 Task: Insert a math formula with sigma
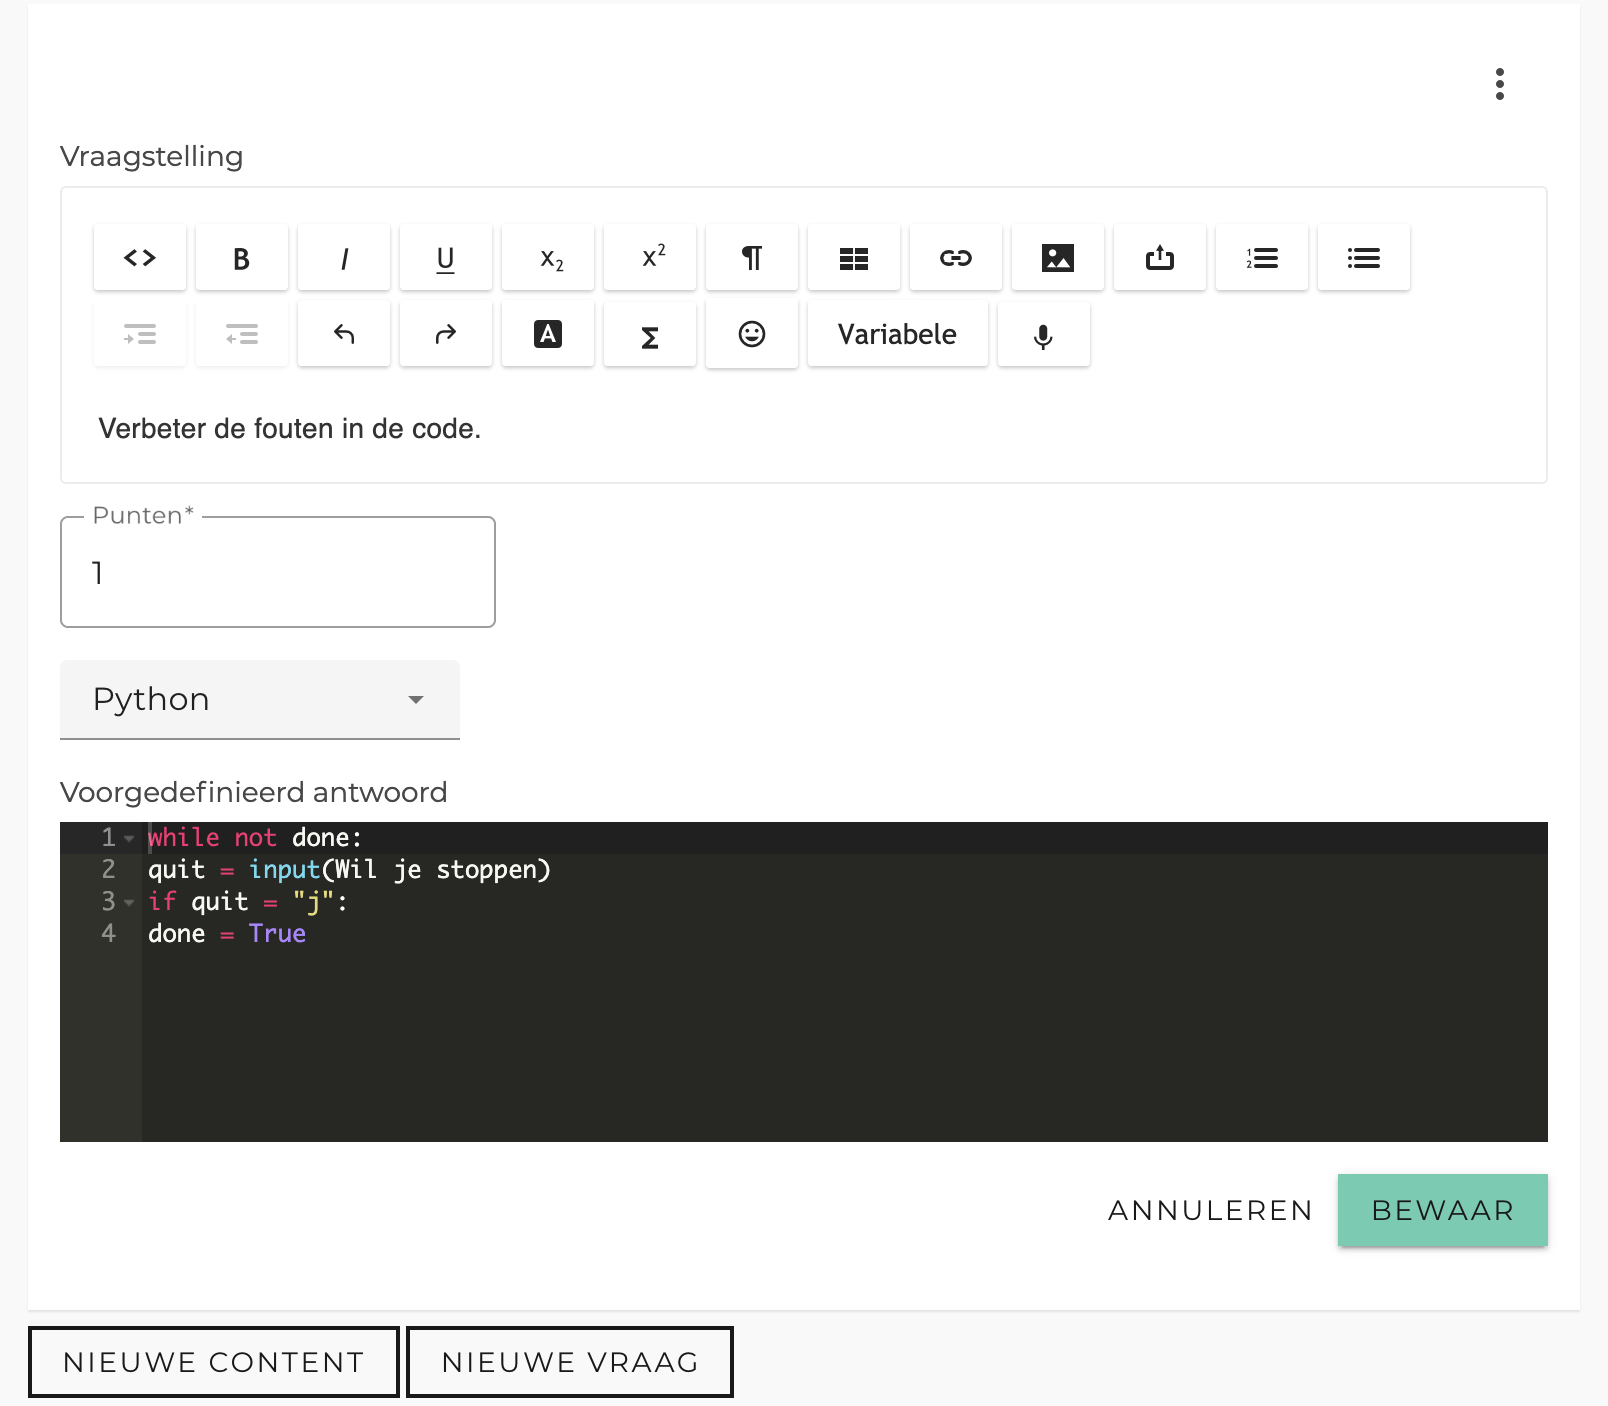click(650, 334)
